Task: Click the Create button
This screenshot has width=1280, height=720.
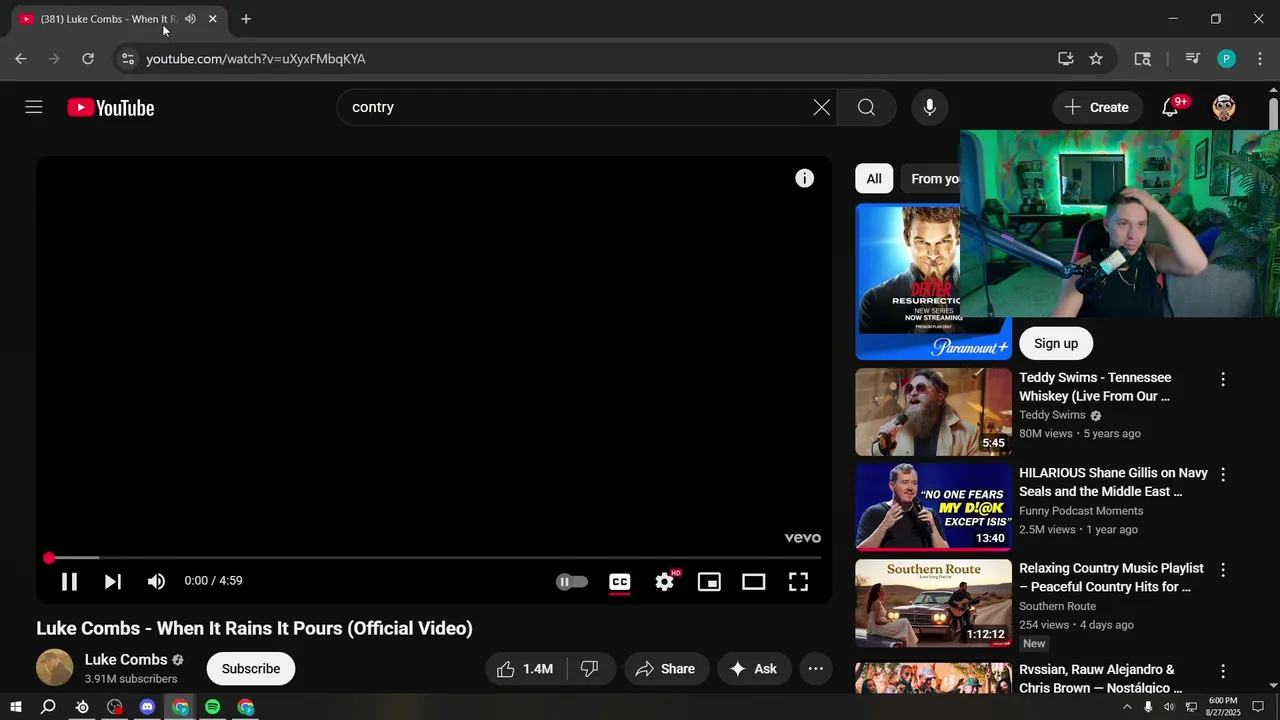Action: [x=1097, y=107]
